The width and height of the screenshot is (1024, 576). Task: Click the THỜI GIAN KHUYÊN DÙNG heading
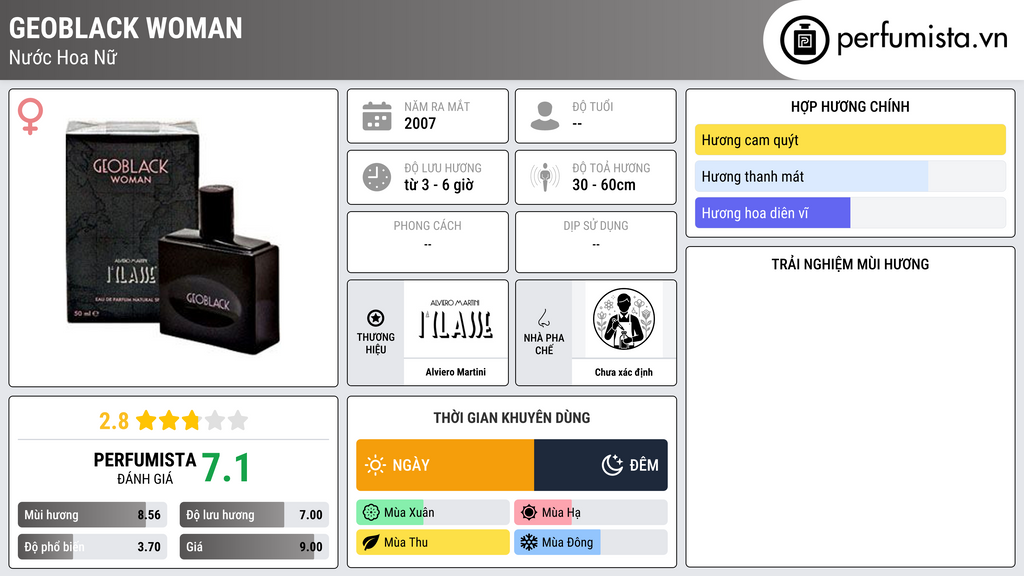[x=512, y=418]
